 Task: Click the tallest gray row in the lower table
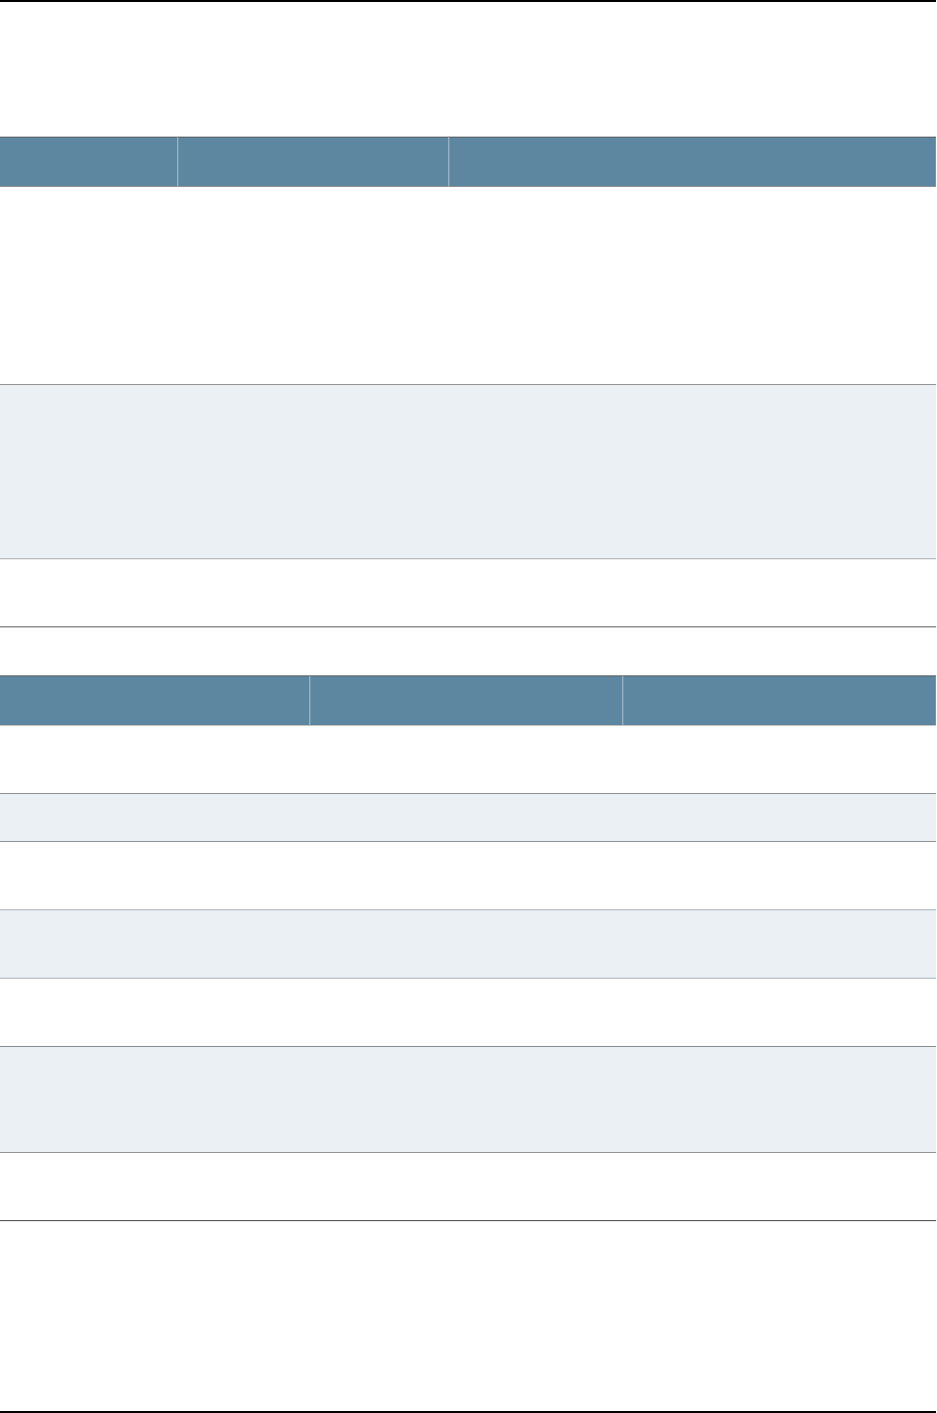coord(468,1099)
